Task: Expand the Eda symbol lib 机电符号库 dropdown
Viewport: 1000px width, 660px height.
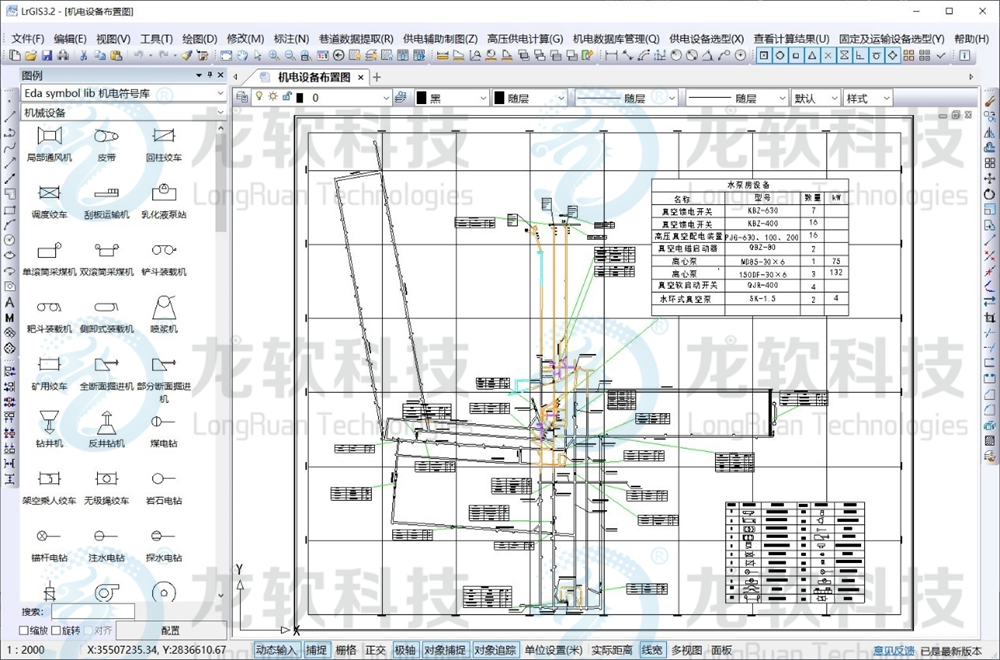Action: point(221,94)
